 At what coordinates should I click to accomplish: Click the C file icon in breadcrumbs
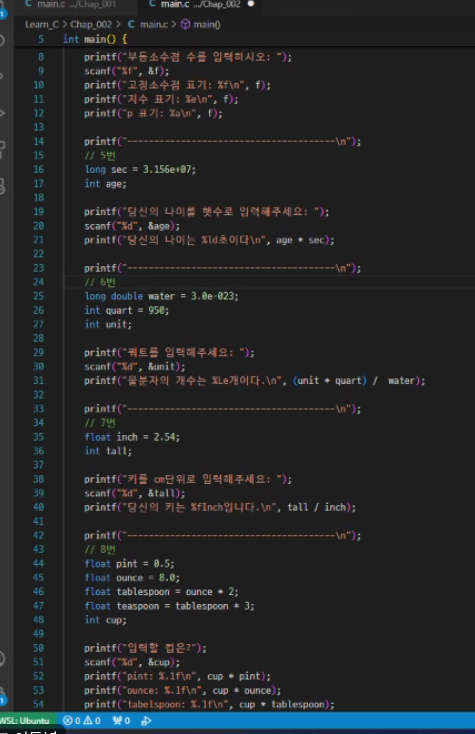[132, 24]
